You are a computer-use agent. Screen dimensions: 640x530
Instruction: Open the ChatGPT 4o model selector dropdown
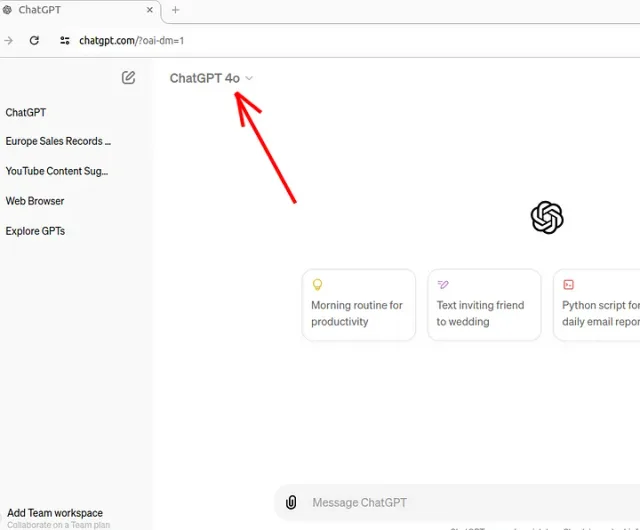pyautogui.click(x=211, y=78)
